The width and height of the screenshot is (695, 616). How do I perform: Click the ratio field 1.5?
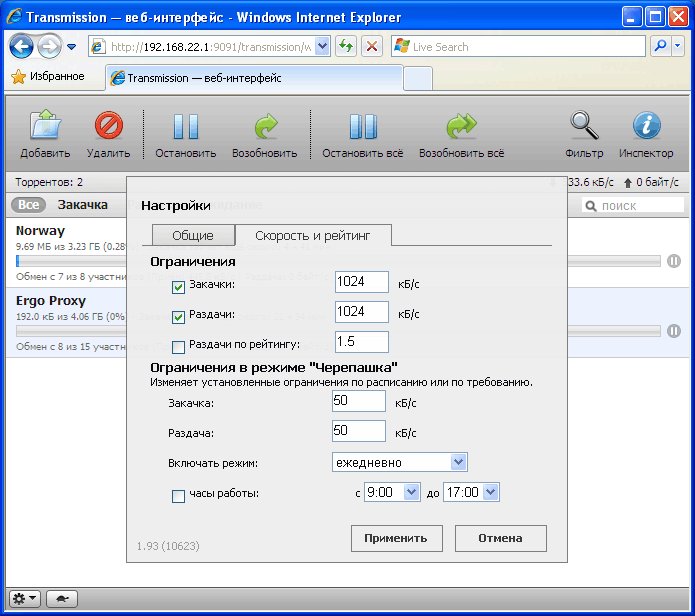pyautogui.click(x=362, y=342)
